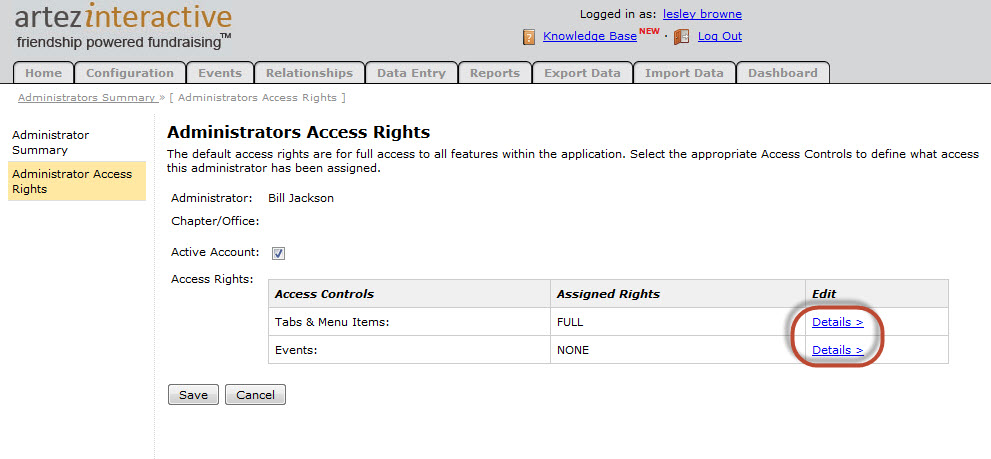Open the Import Data tab
This screenshot has height=459, width=991.
pyautogui.click(x=684, y=73)
